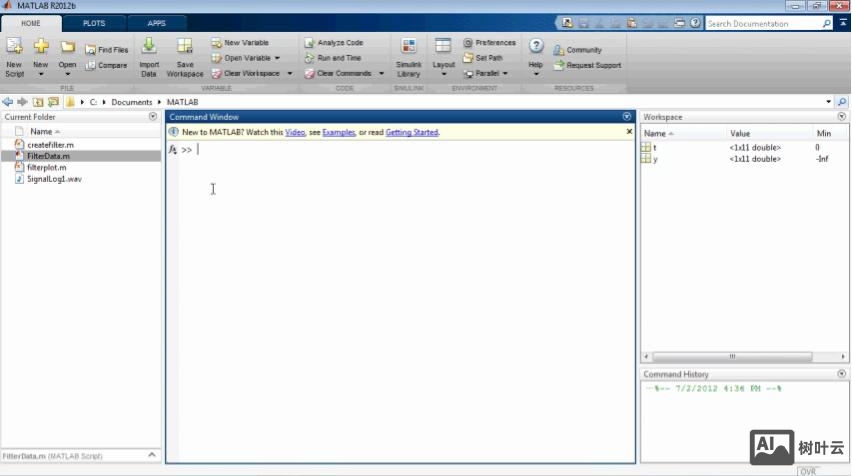
Task: Close the New to MATLAB banner
Action: tap(629, 131)
